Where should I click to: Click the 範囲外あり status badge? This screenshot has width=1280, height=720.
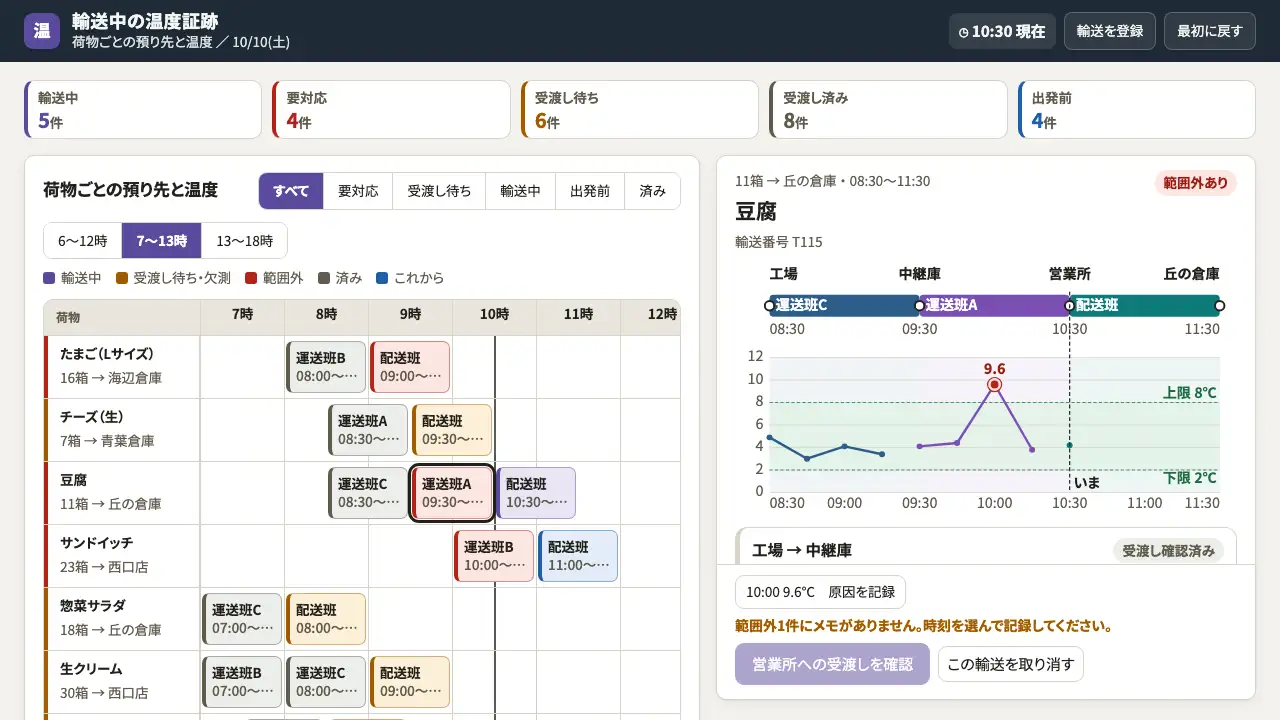(1195, 183)
